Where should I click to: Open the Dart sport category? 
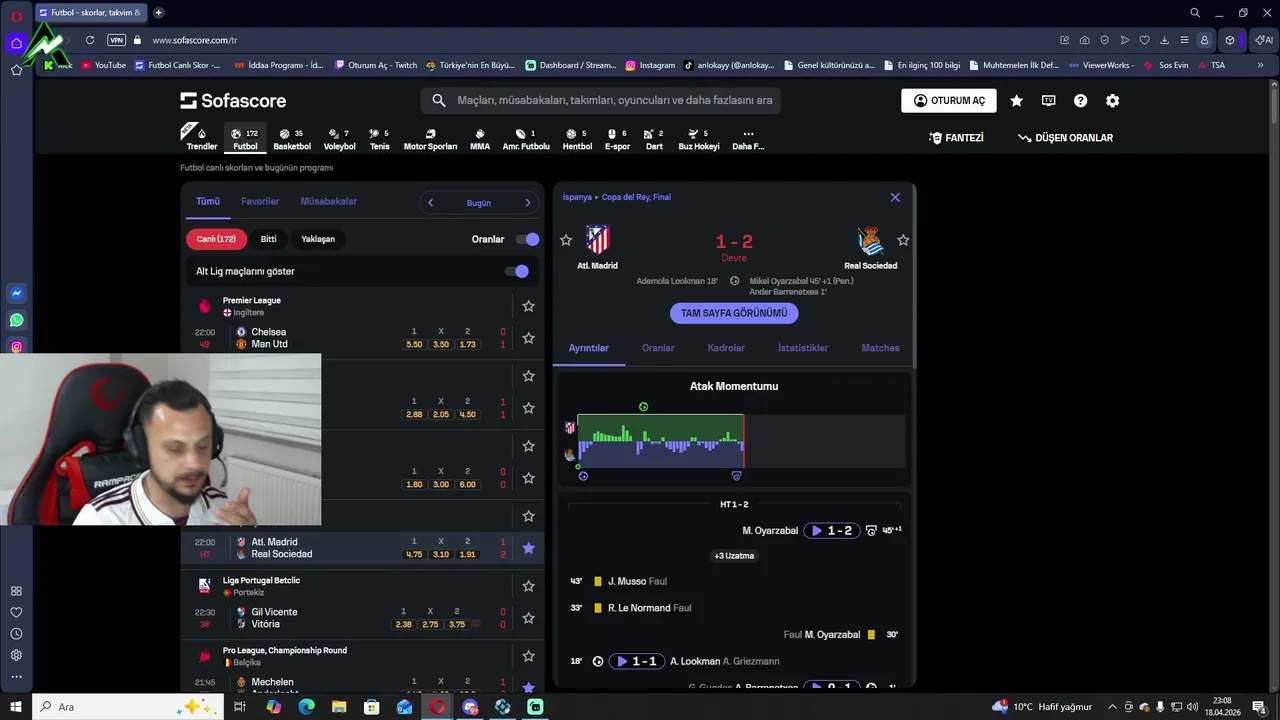point(654,139)
